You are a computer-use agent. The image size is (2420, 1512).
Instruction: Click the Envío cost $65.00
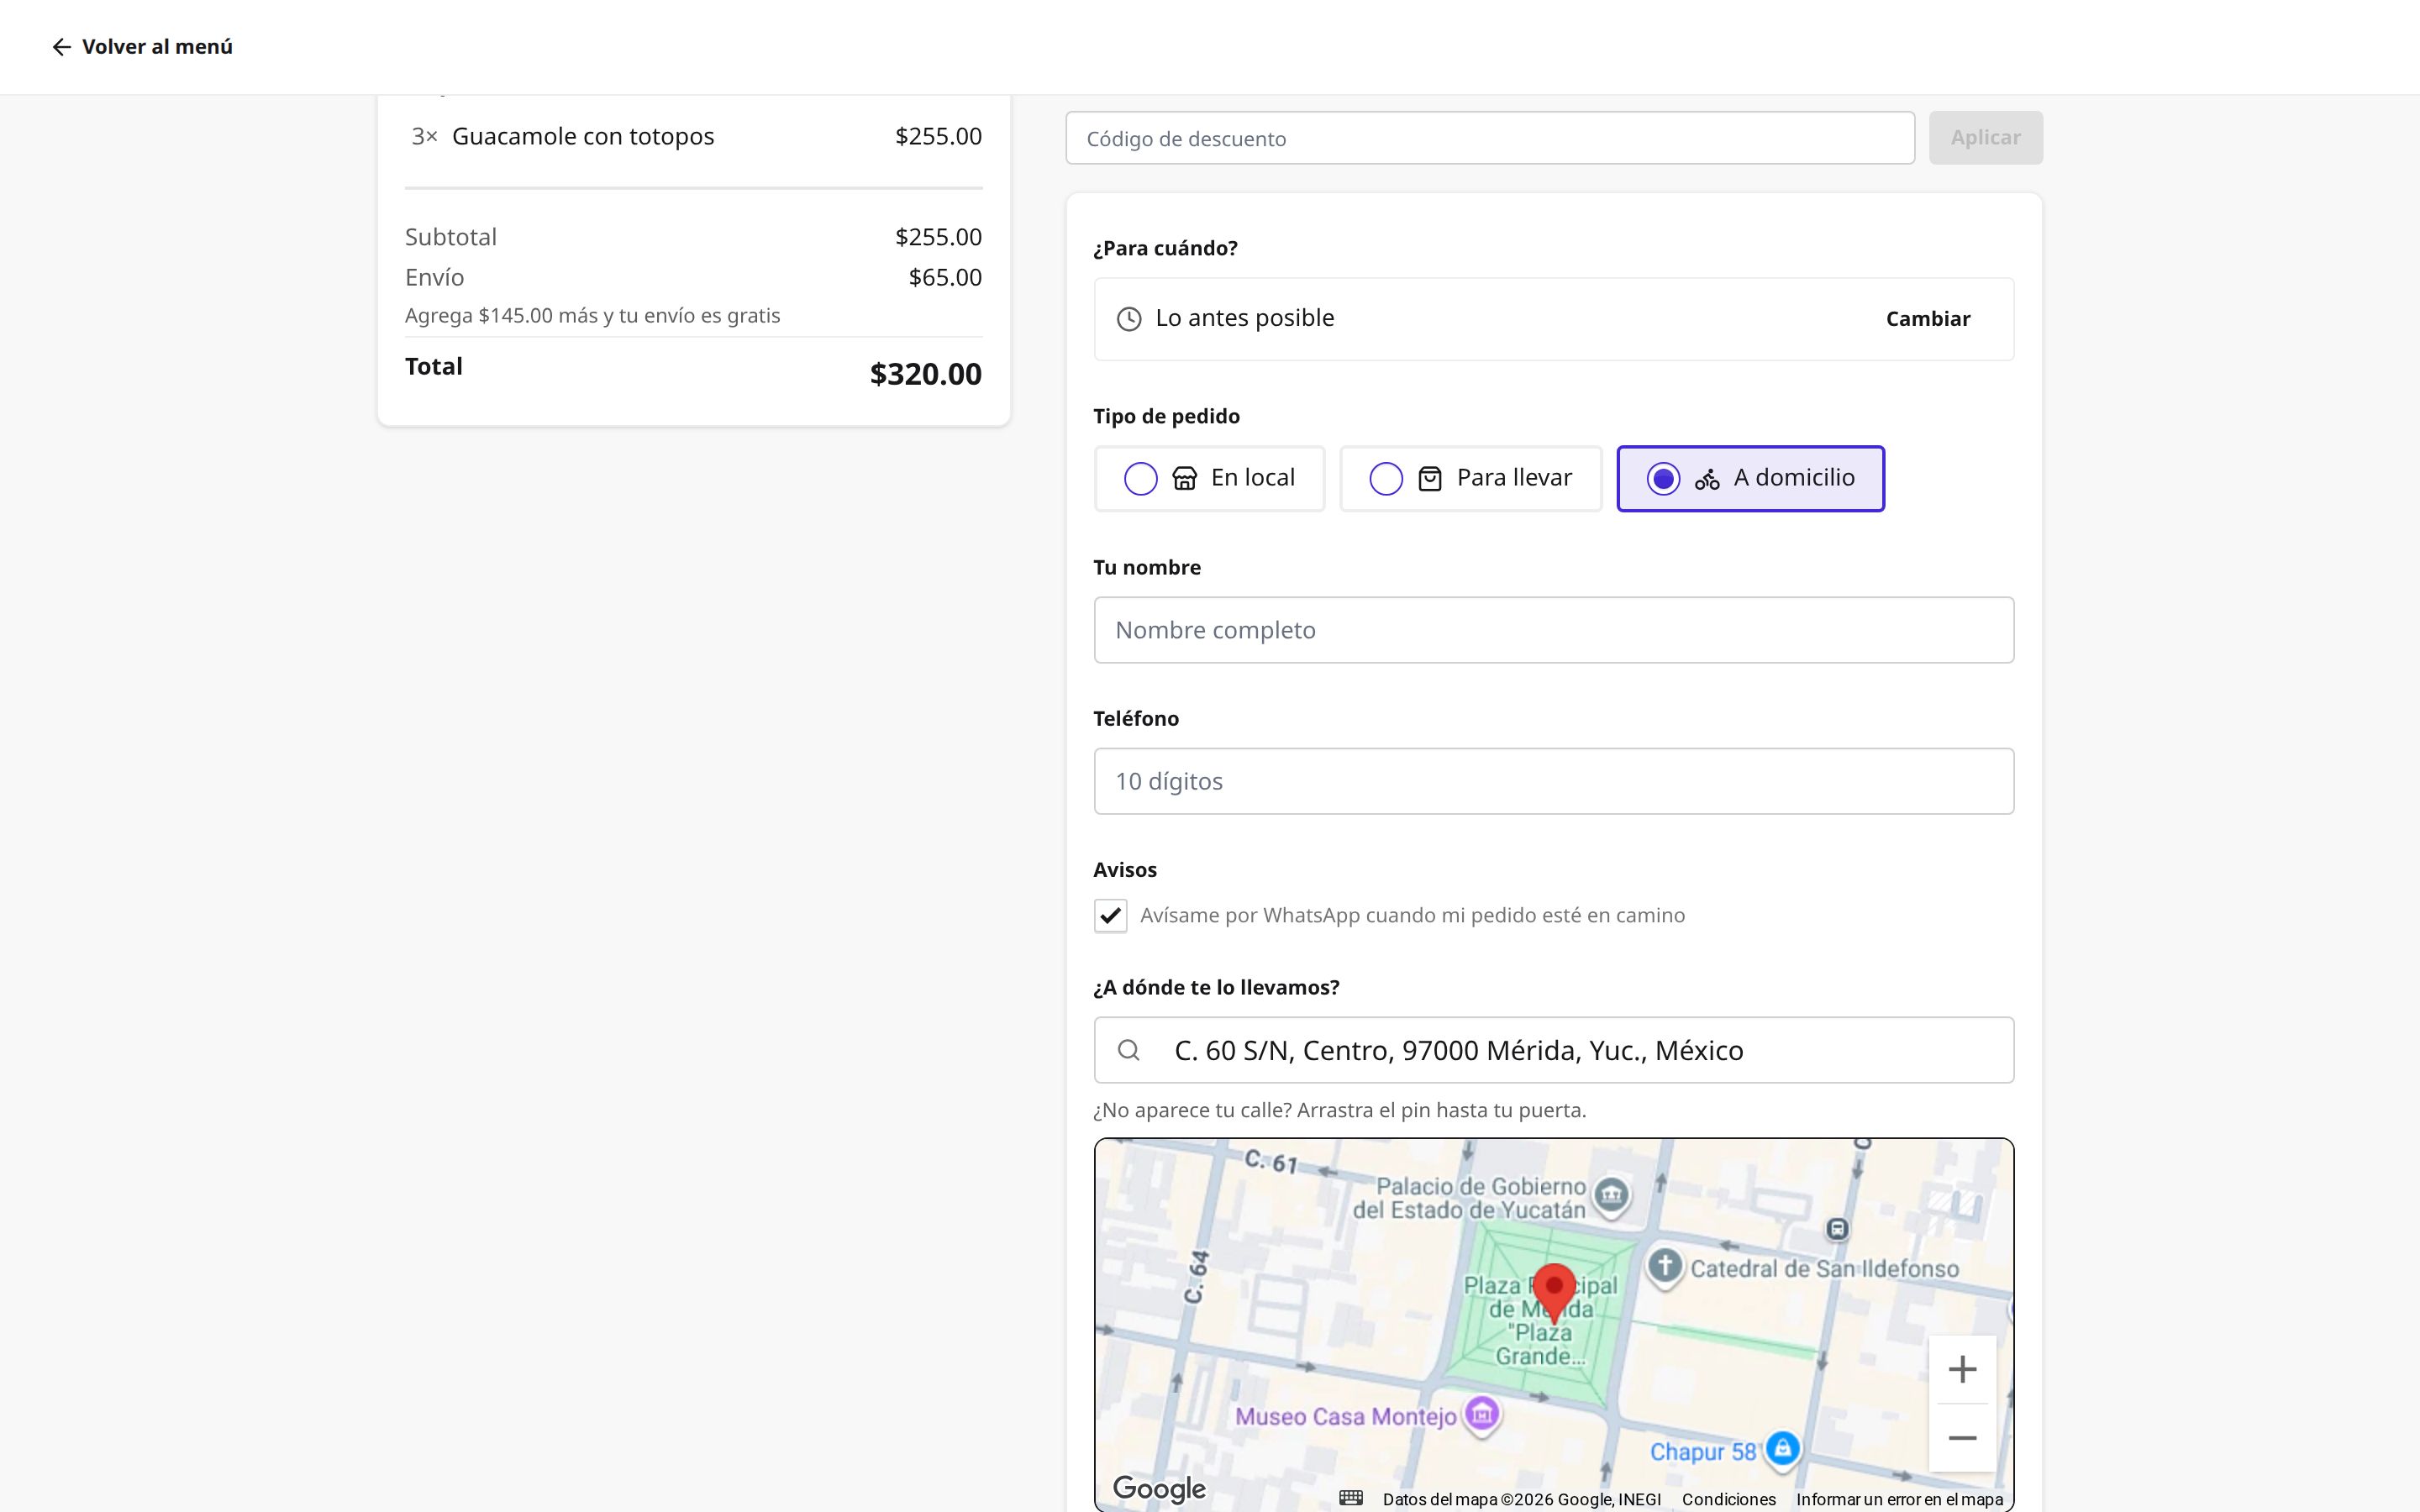coord(945,277)
